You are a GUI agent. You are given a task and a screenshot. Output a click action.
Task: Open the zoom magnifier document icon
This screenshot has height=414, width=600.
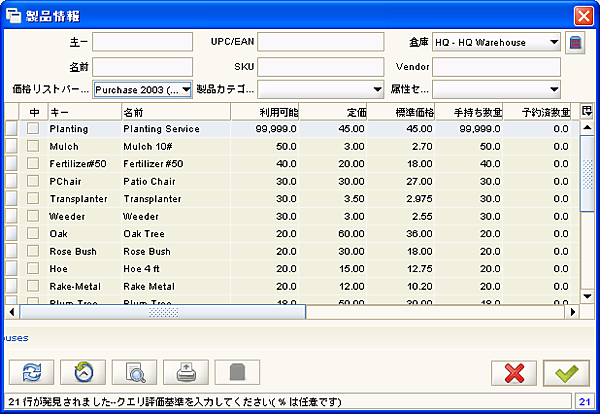click(x=135, y=372)
